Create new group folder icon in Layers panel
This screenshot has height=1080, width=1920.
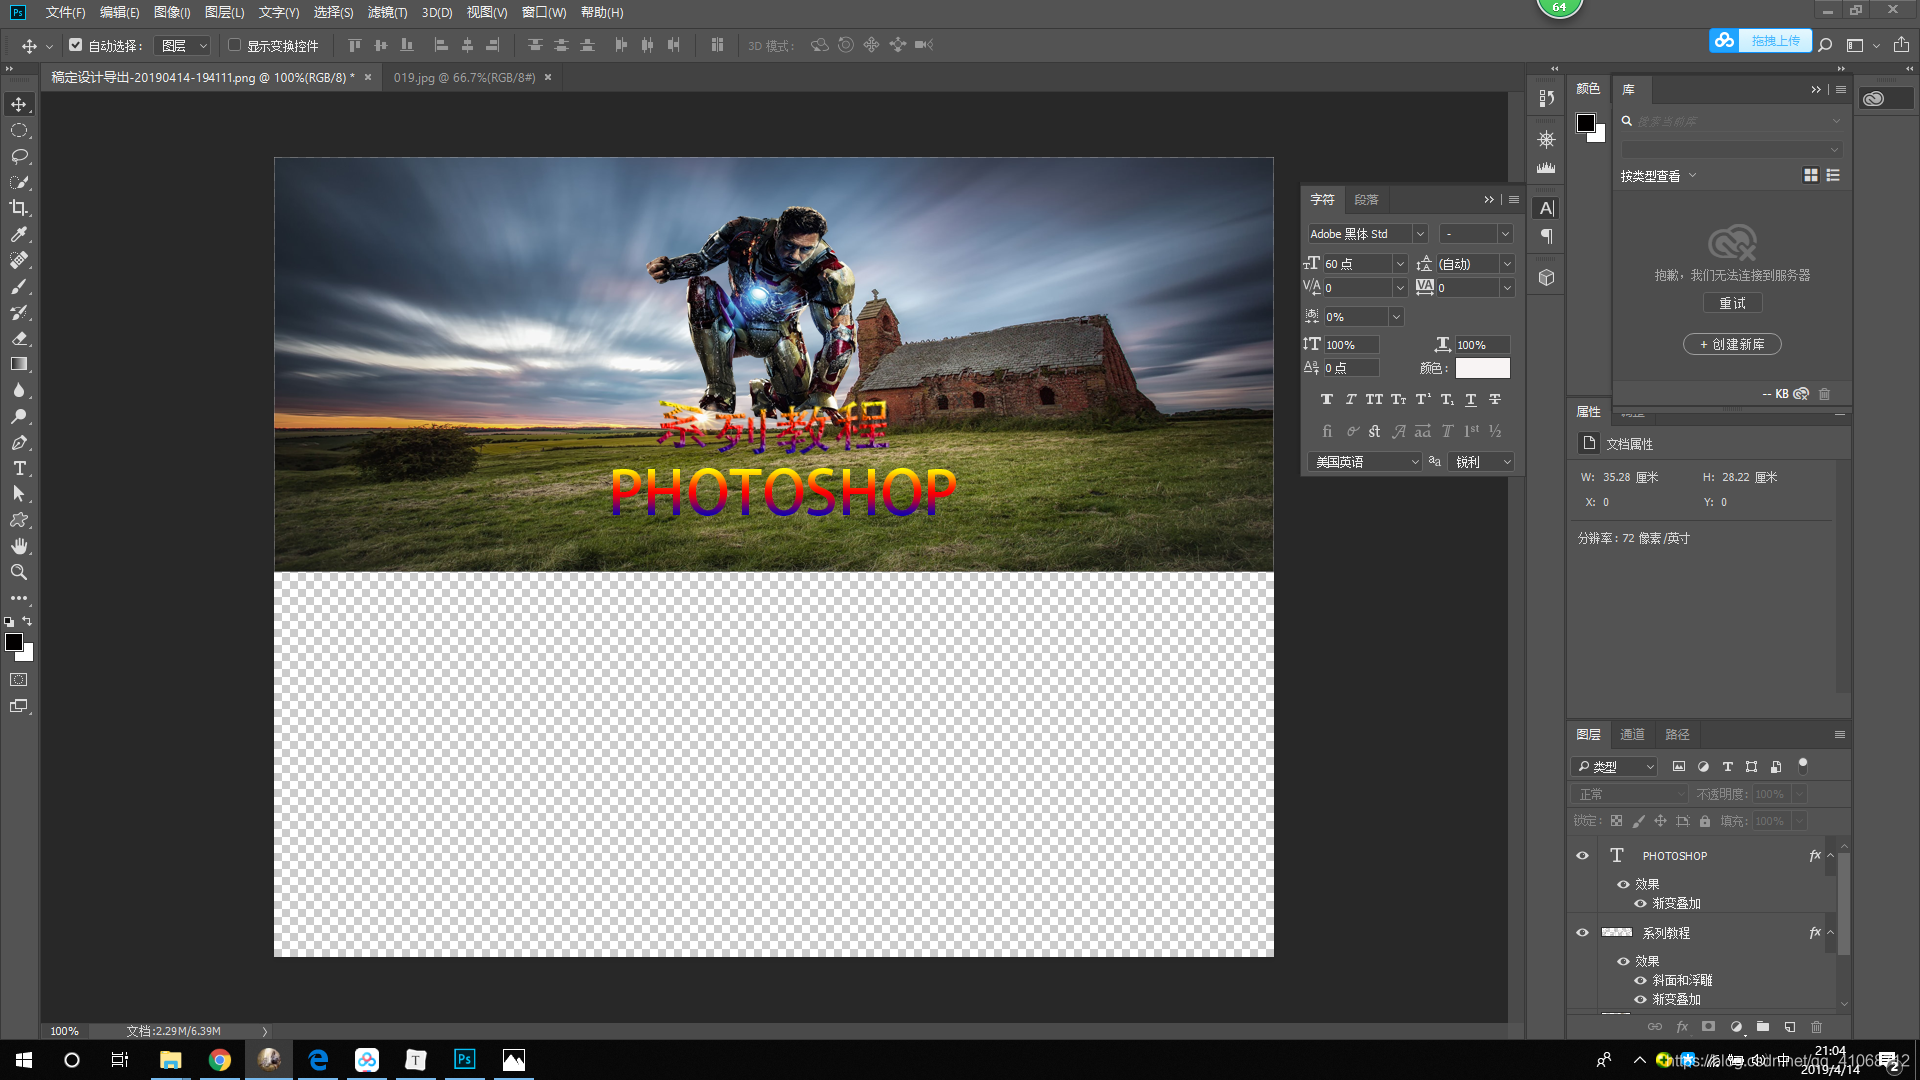[1763, 1027]
